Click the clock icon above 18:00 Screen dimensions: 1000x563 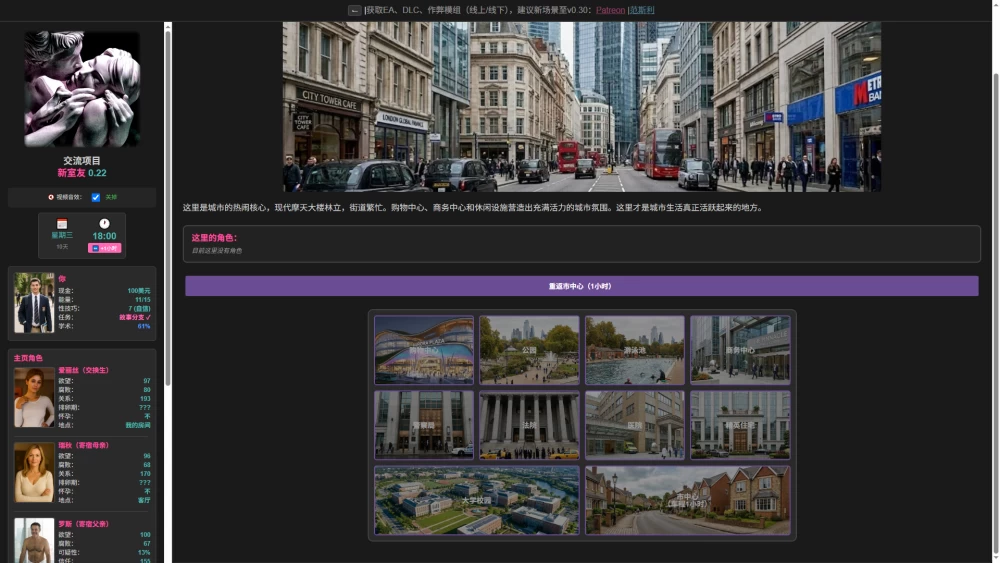[104, 224]
